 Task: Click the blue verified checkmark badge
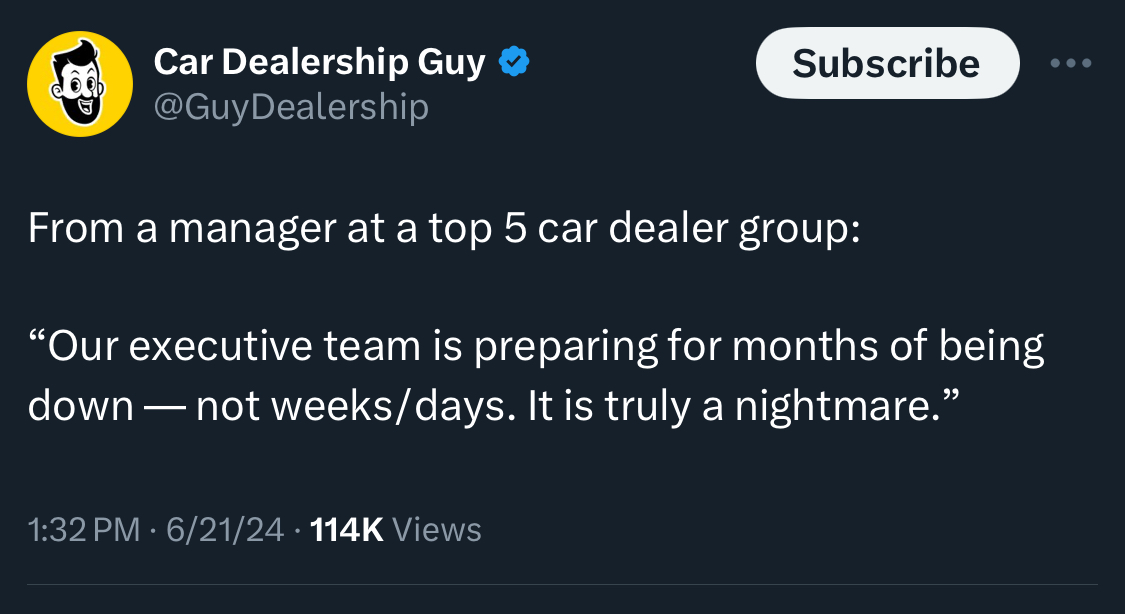[x=514, y=62]
